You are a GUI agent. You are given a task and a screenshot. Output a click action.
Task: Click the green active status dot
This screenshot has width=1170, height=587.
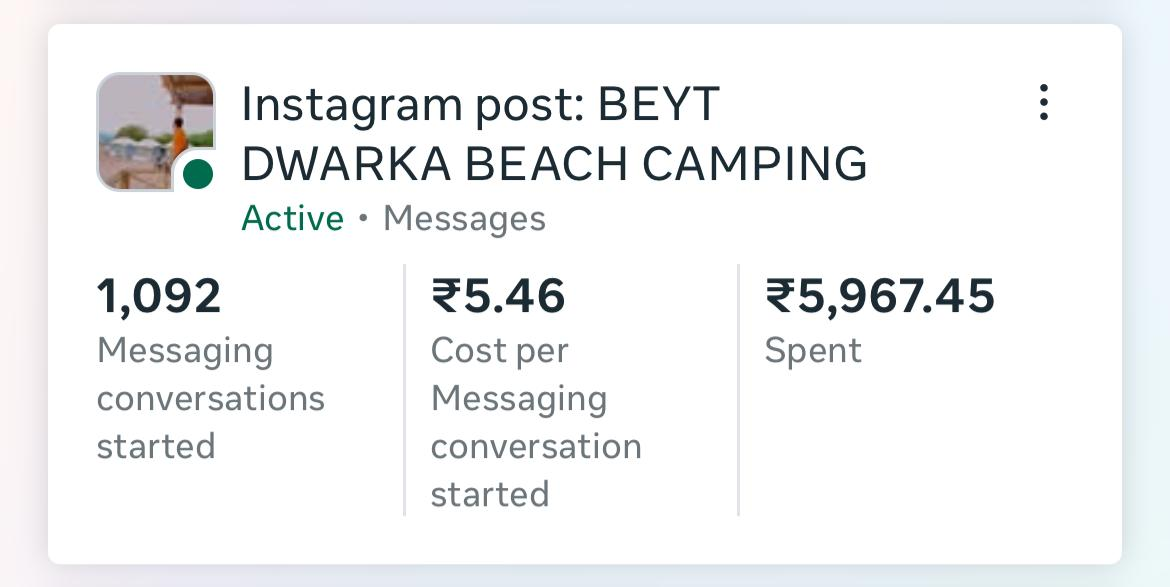(x=198, y=174)
